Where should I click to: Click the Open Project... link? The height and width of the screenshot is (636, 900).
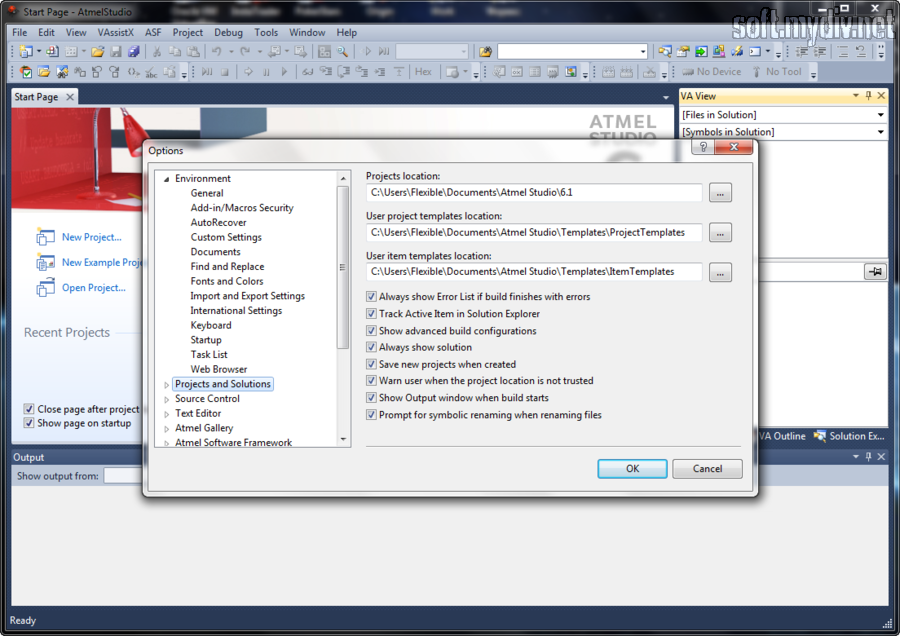[x=94, y=288]
